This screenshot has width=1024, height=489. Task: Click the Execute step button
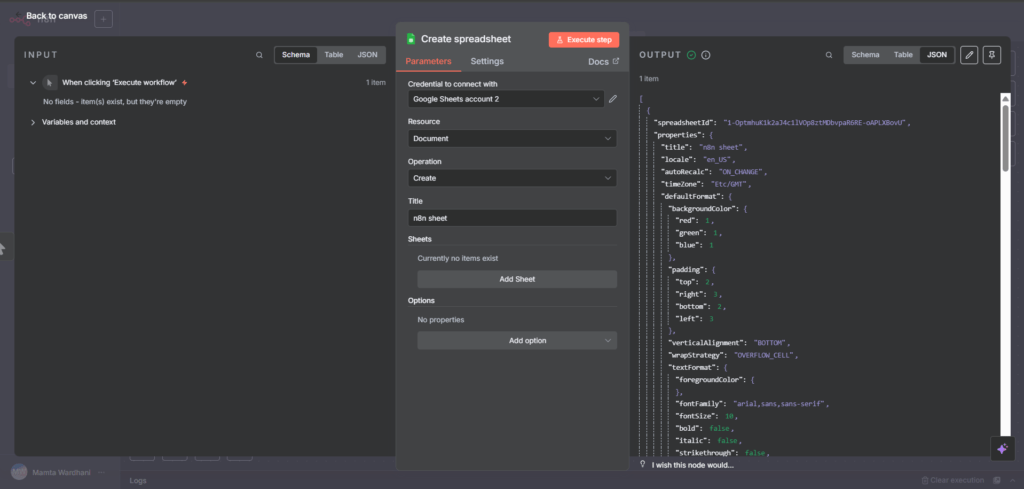(x=584, y=39)
